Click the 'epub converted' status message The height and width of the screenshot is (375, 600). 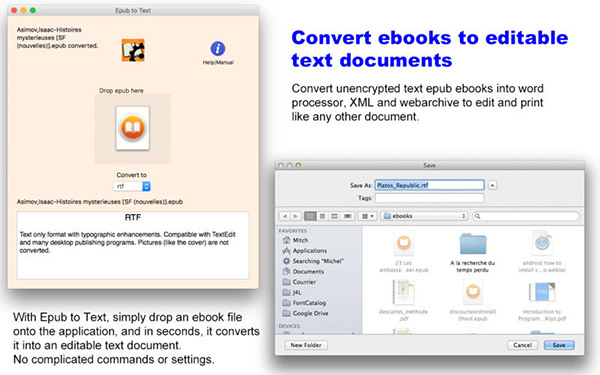click(x=57, y=38)
